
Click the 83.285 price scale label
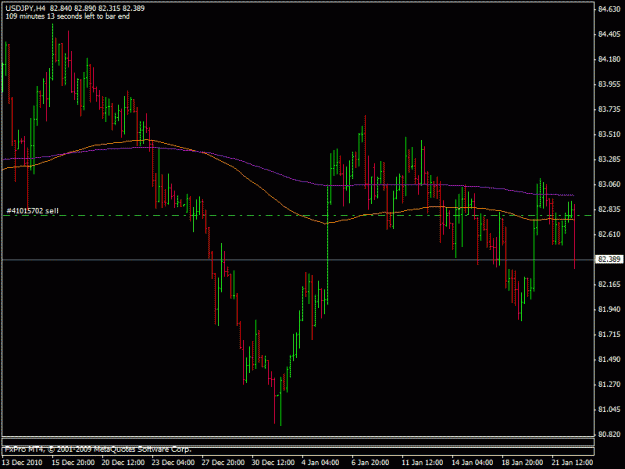609,159
